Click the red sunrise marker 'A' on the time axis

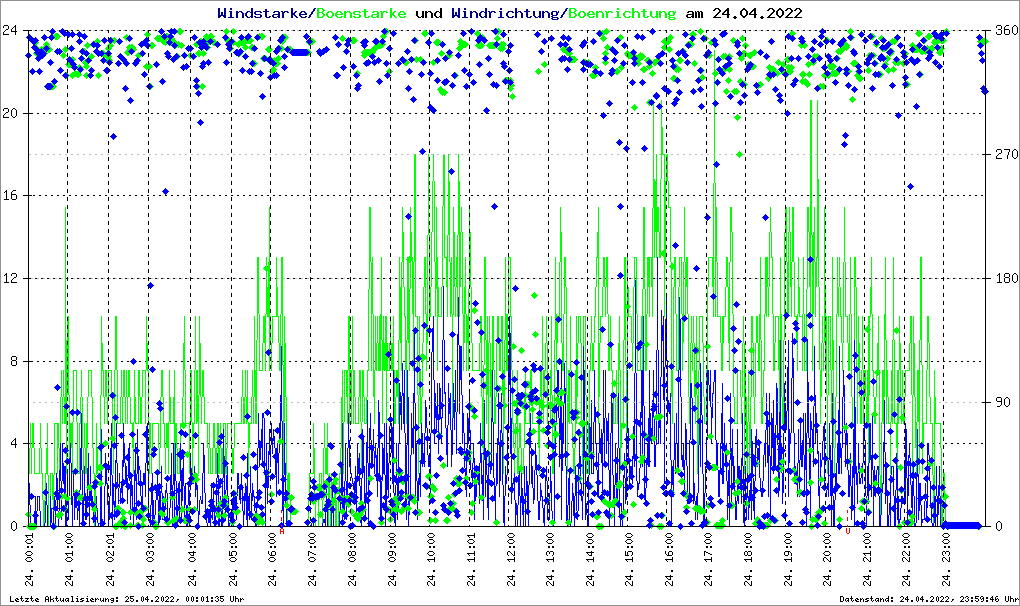(282, 532)
